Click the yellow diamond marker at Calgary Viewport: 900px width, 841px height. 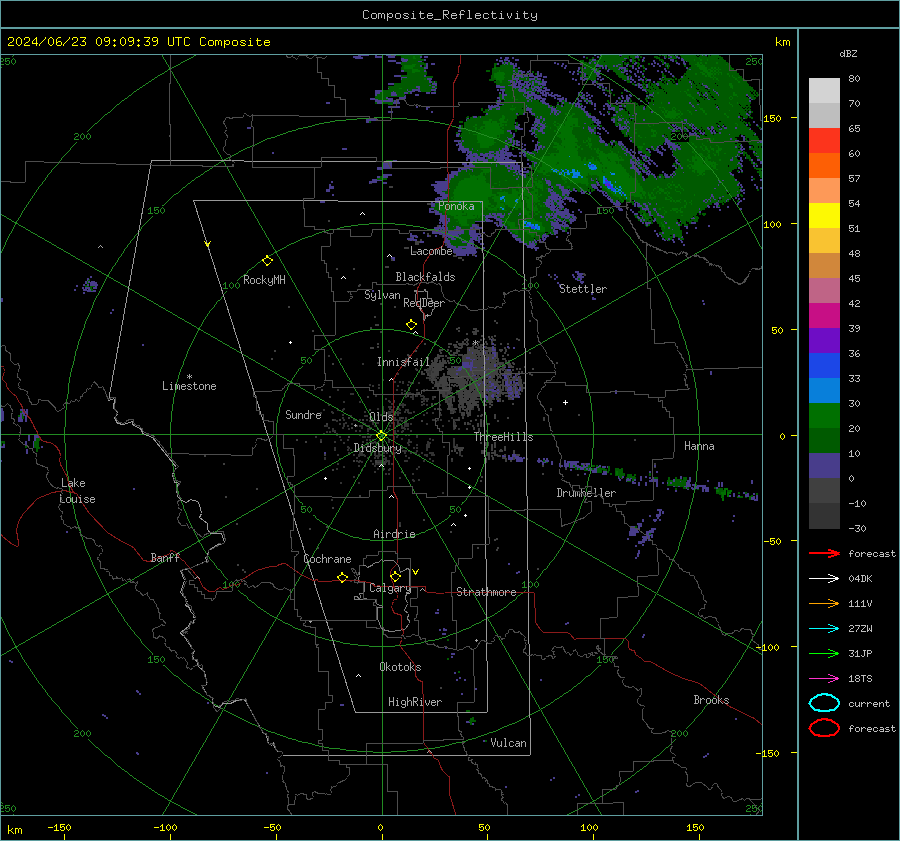click(x=395, y=576)
